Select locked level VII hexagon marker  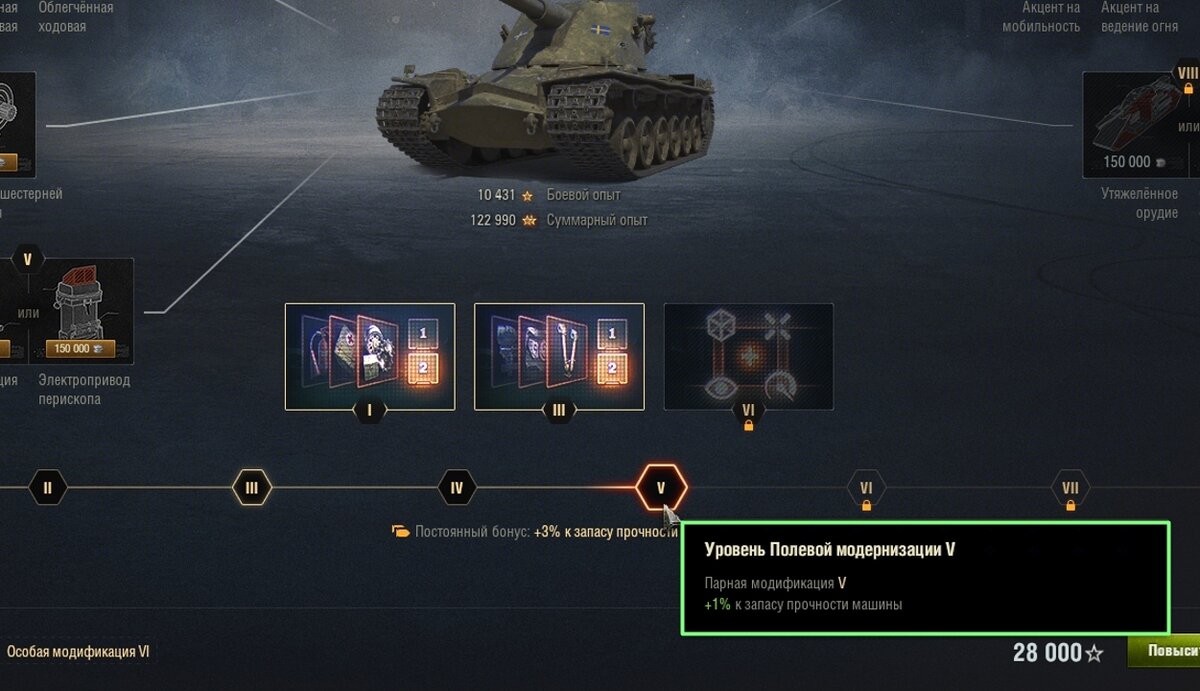tap(1070, 490)
